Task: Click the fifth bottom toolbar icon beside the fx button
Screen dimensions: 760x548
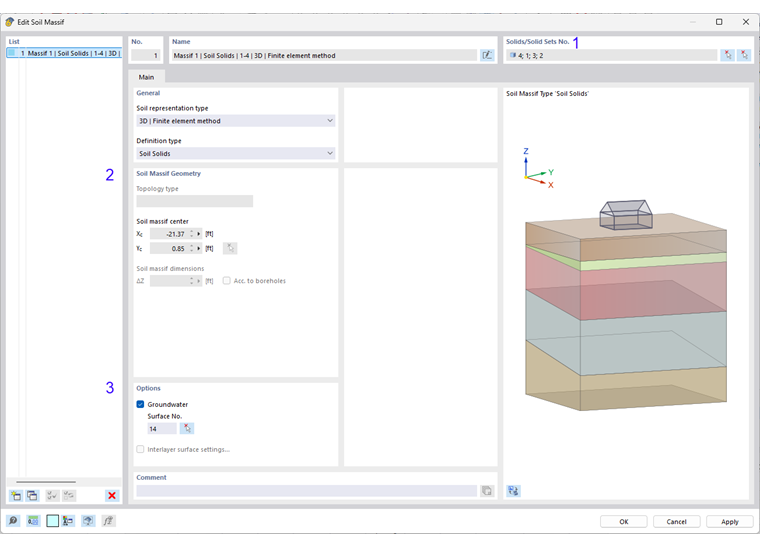Action: (88, 521)
